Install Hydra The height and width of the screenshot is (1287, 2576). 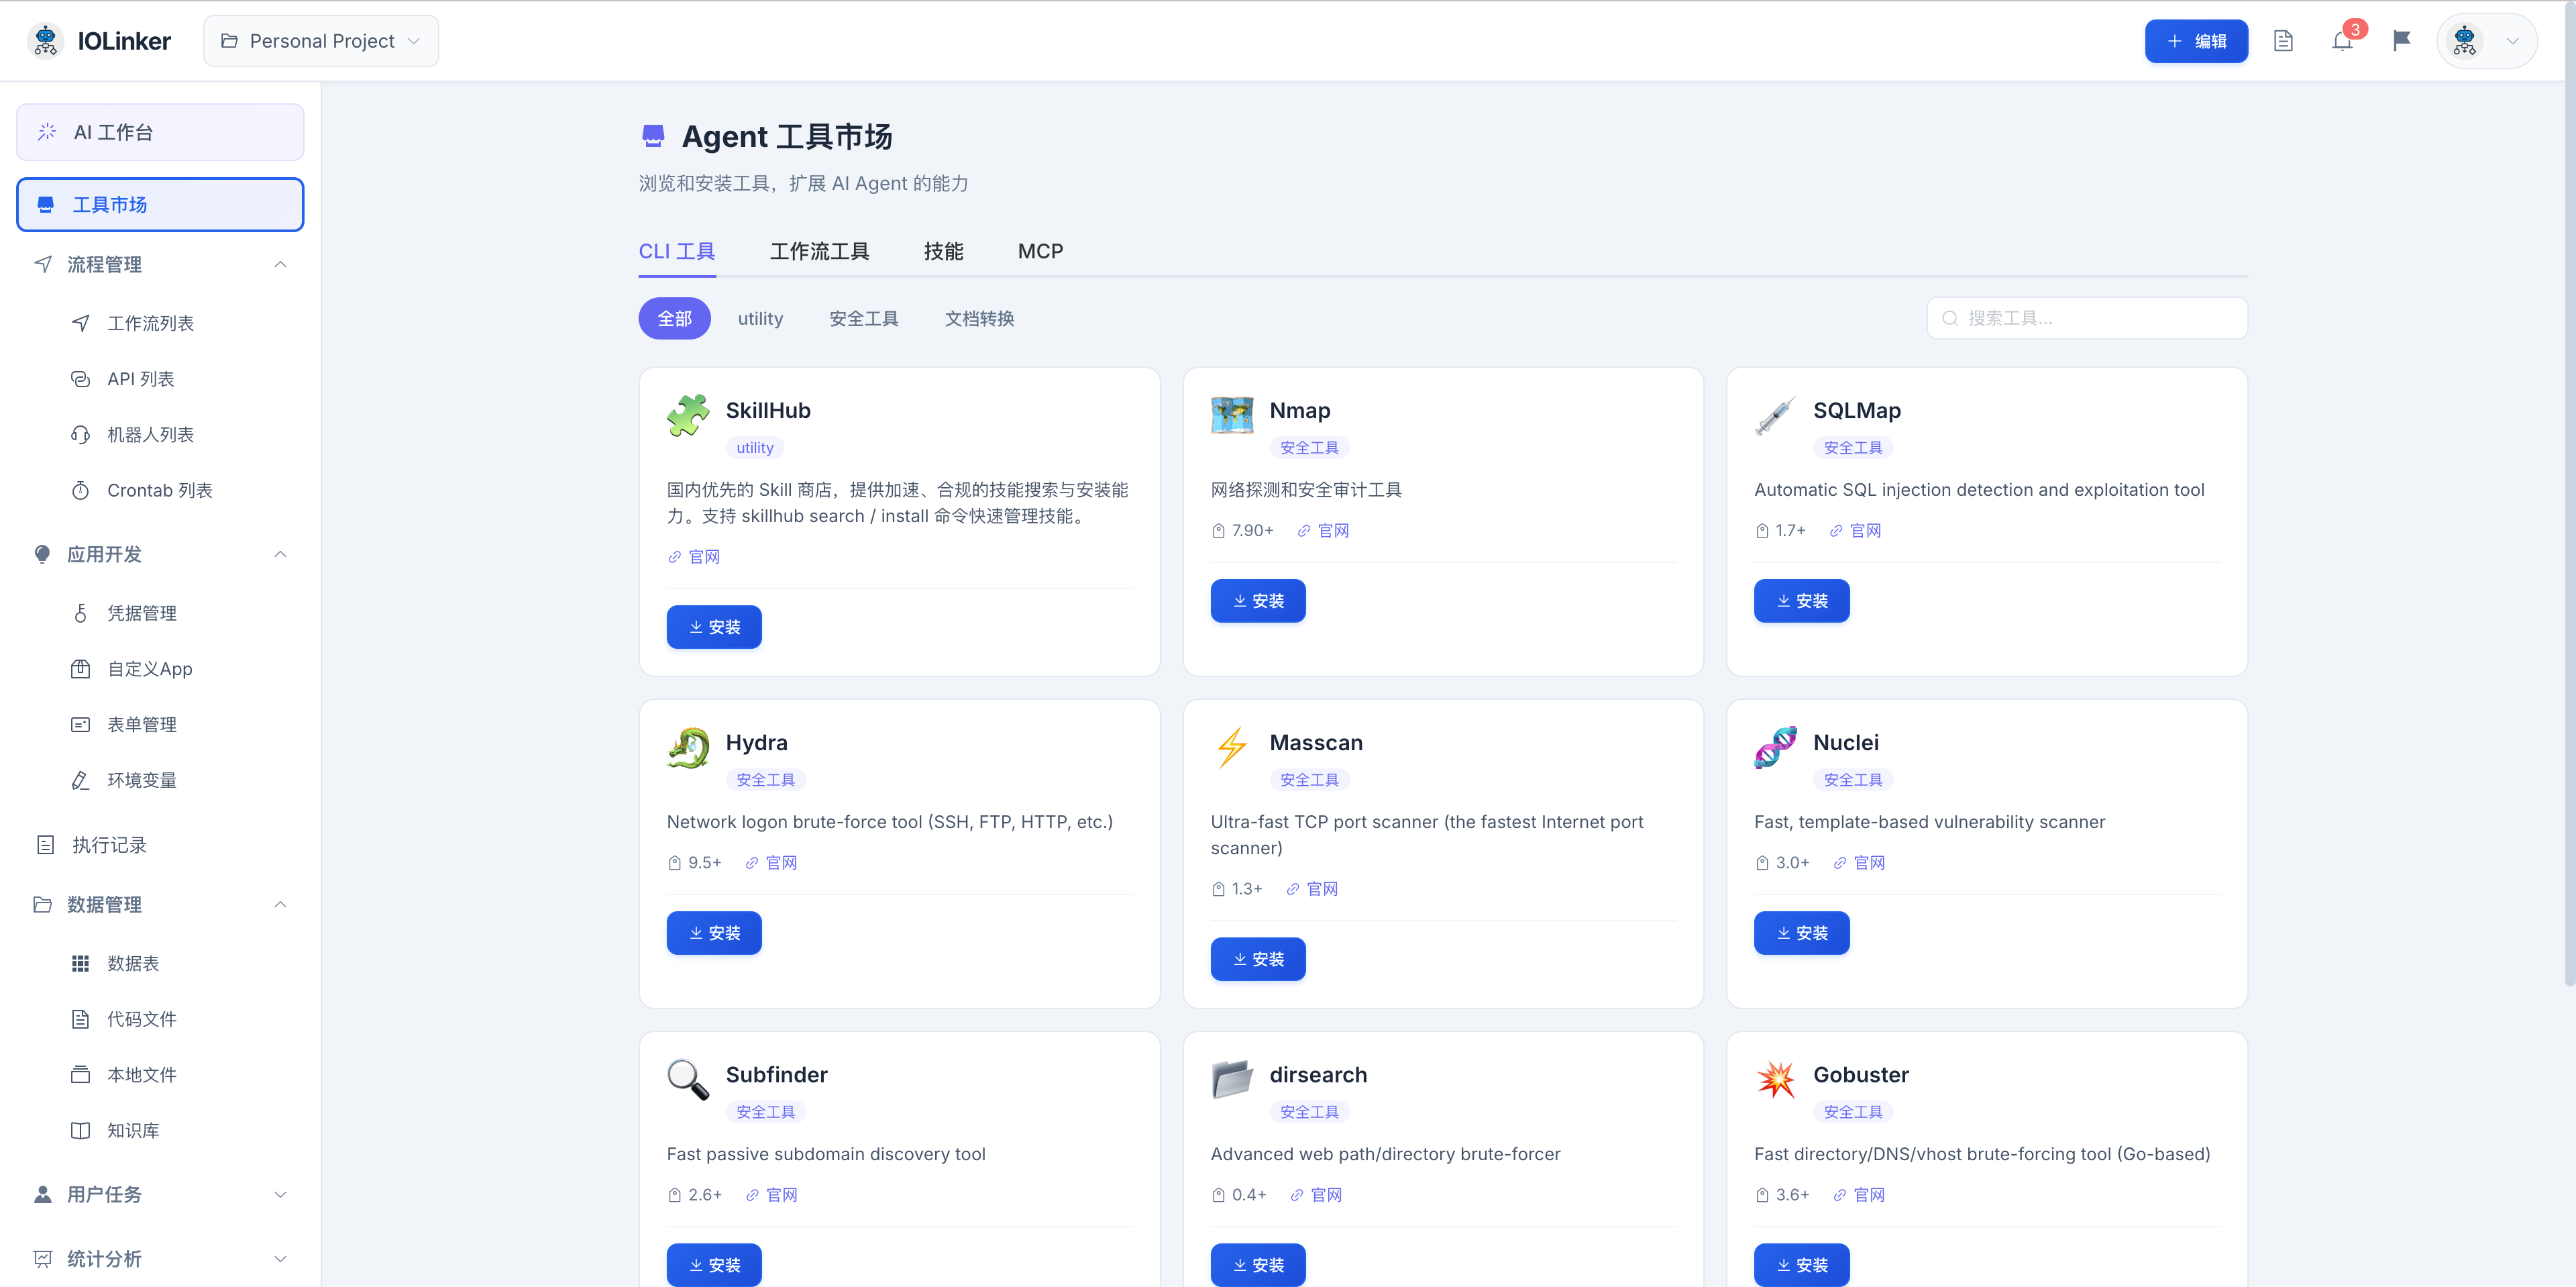(714, 933)
